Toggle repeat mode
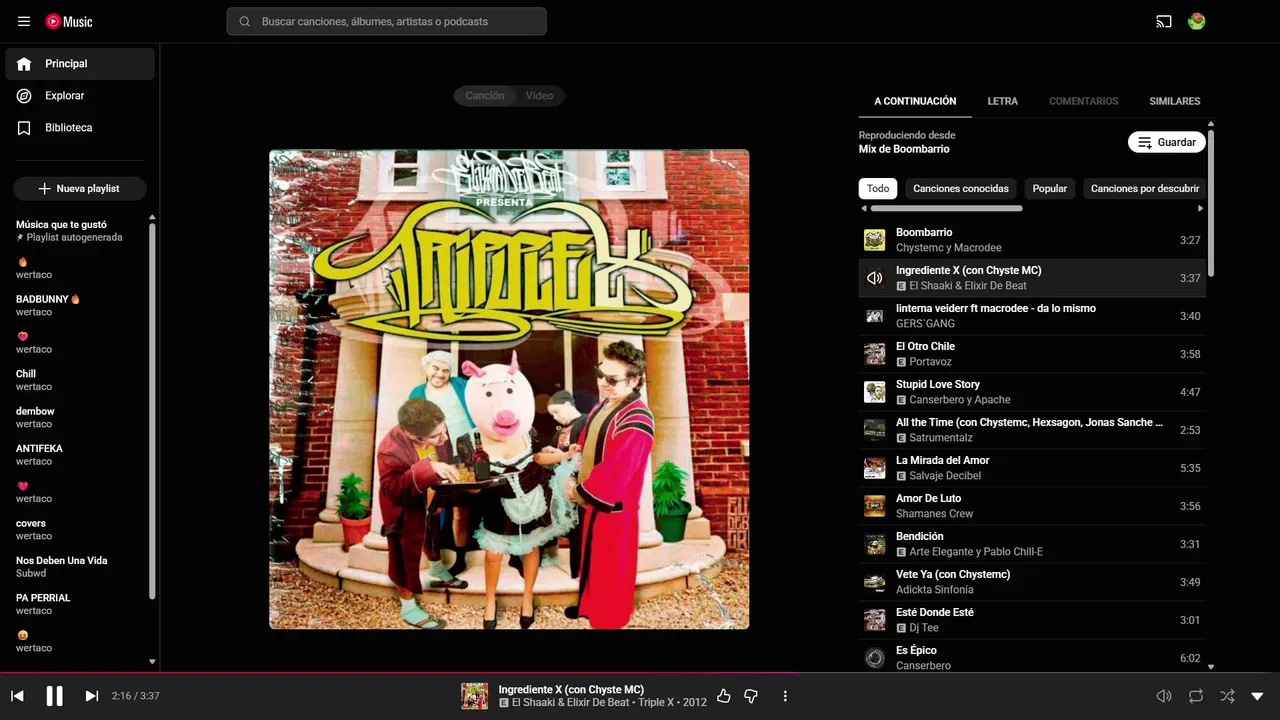The image size is (1280, 720). (x=1196, y=696)
